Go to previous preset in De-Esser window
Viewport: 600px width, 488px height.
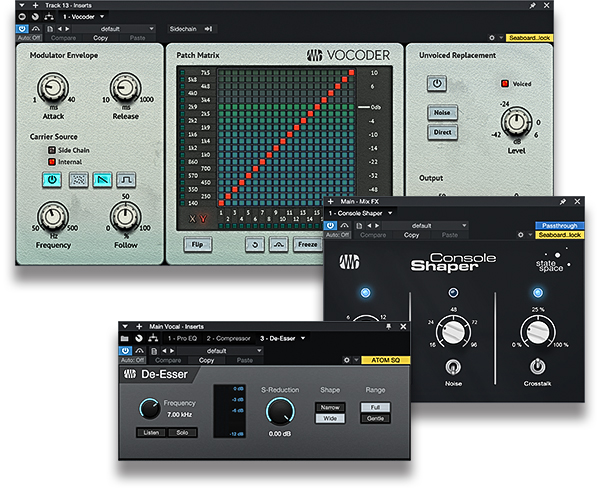[164, 351]
